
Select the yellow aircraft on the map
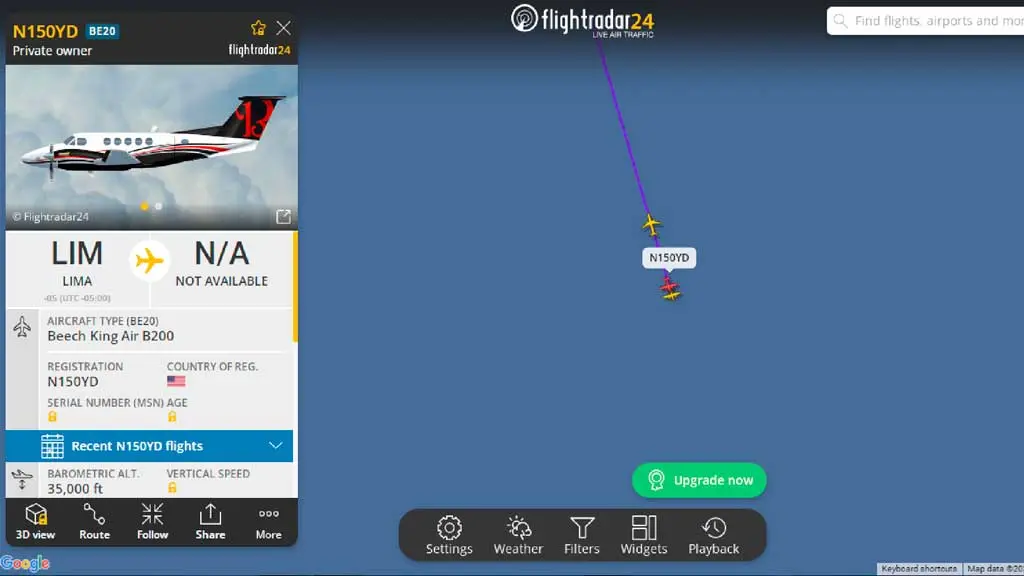(x=651, y=224)
